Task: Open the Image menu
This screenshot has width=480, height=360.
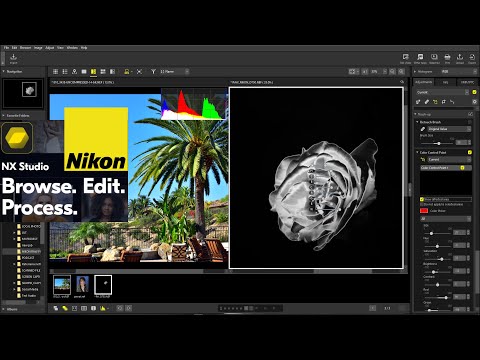Action: click(x=38, y=48)
